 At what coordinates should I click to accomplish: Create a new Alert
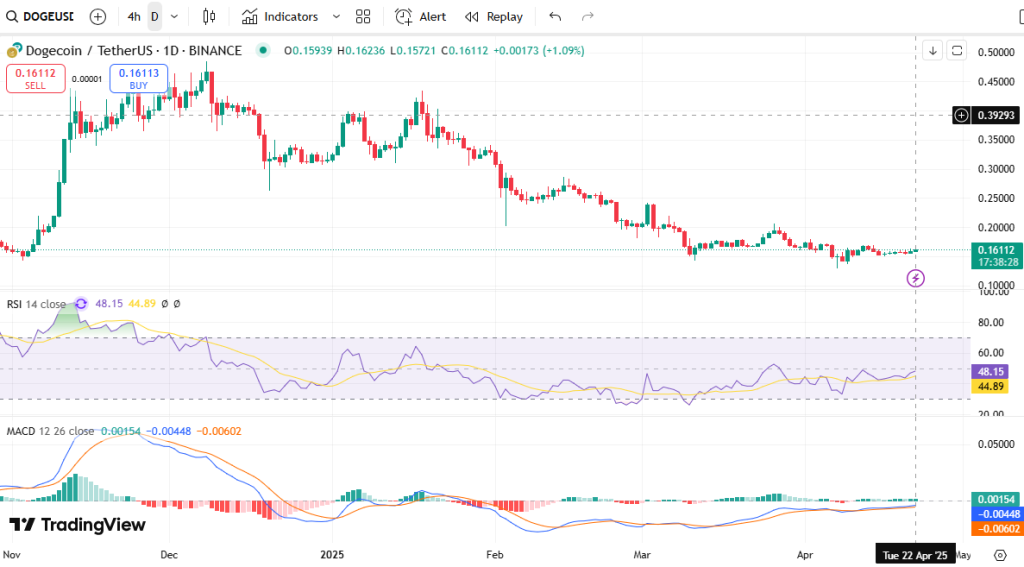click(x=421, y=16)
